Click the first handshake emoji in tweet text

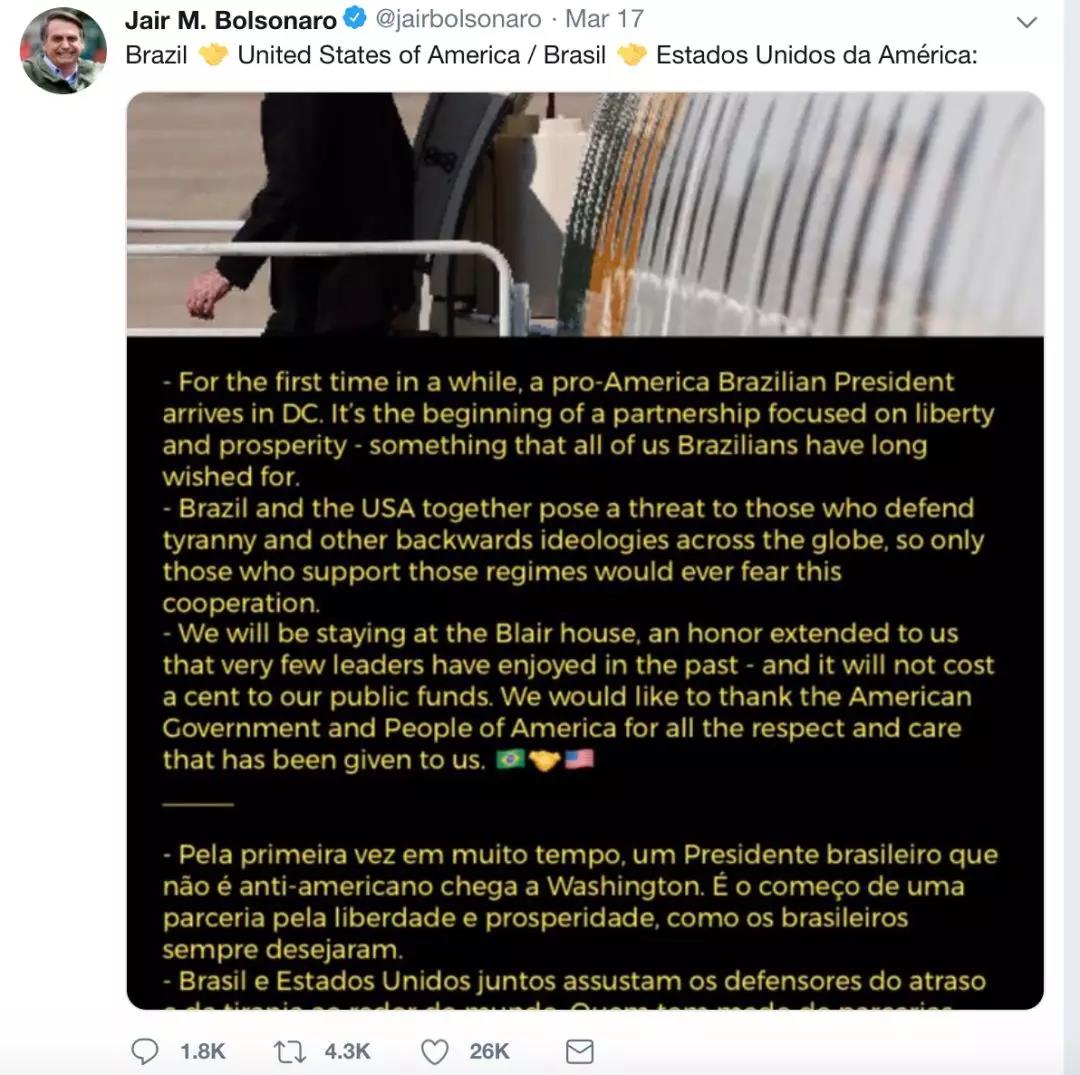coord(213,55)
